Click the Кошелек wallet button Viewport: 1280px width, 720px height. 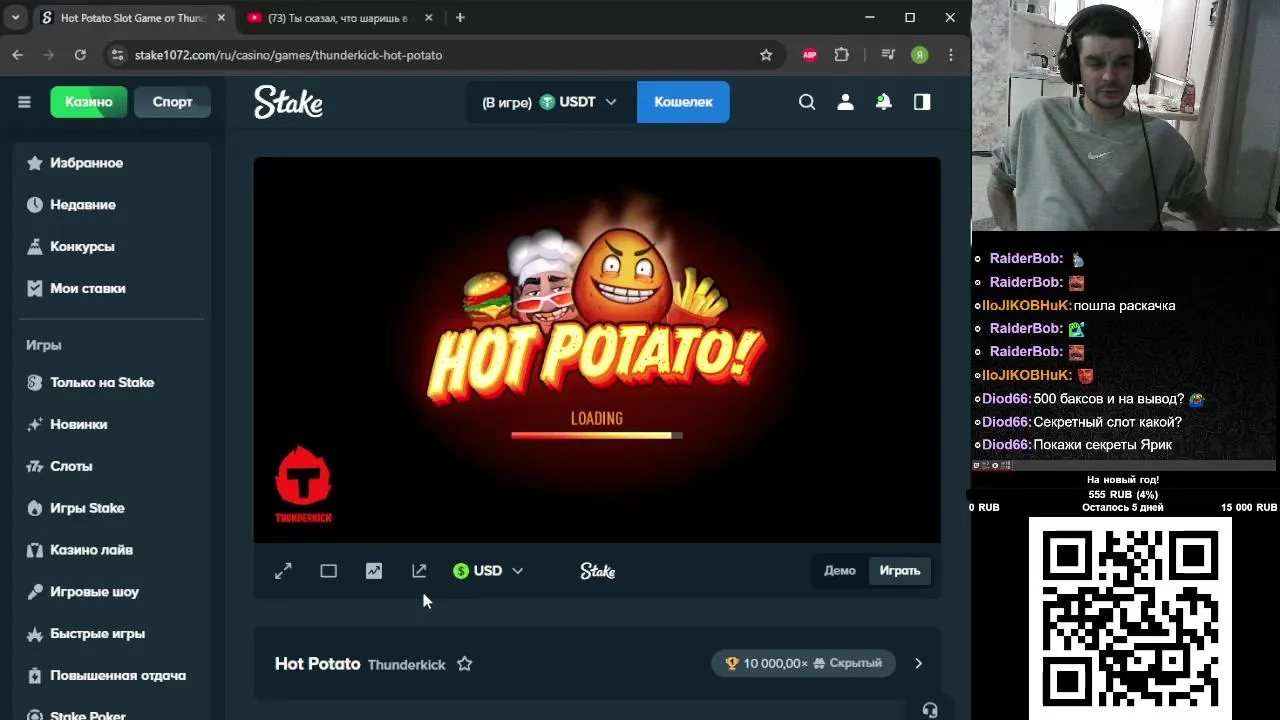tap(683, 102)
